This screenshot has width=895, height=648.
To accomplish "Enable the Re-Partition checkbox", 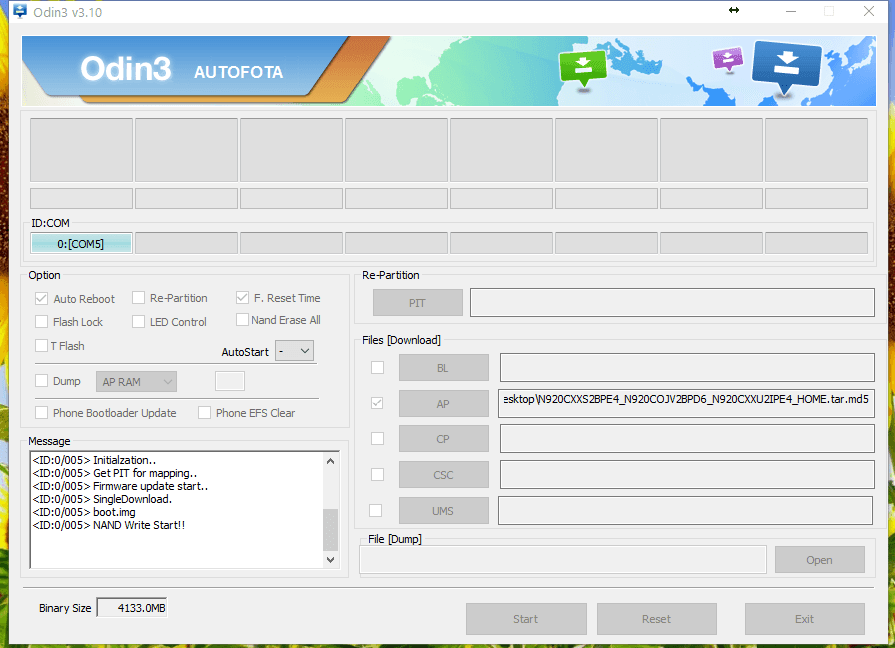I will (138, 298).
